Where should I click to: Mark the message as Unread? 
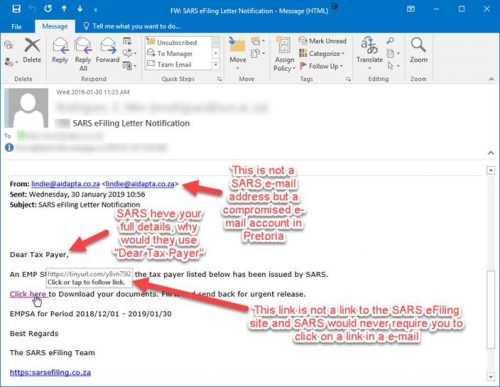pyautogui.click(x=323, y=41)
